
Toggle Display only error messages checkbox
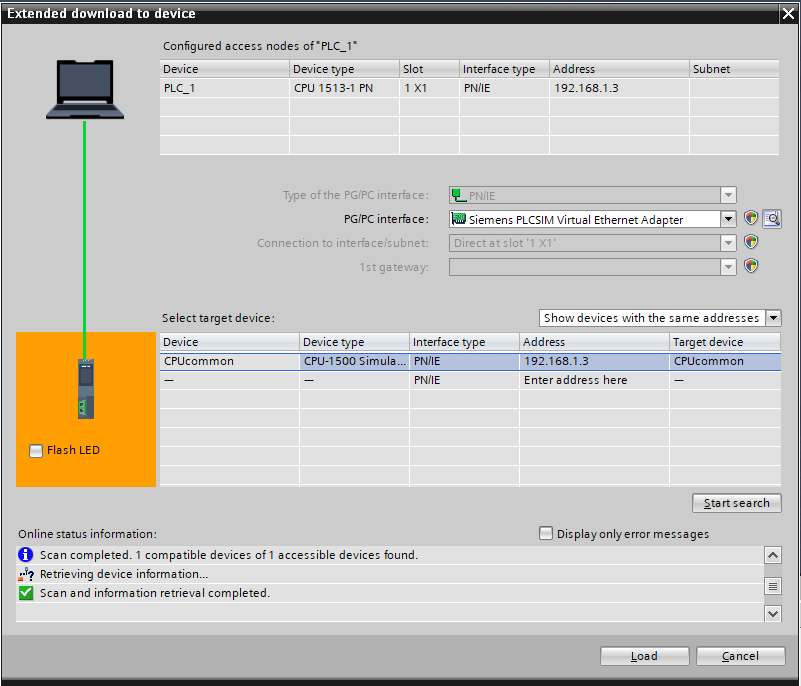coord(546,533)
